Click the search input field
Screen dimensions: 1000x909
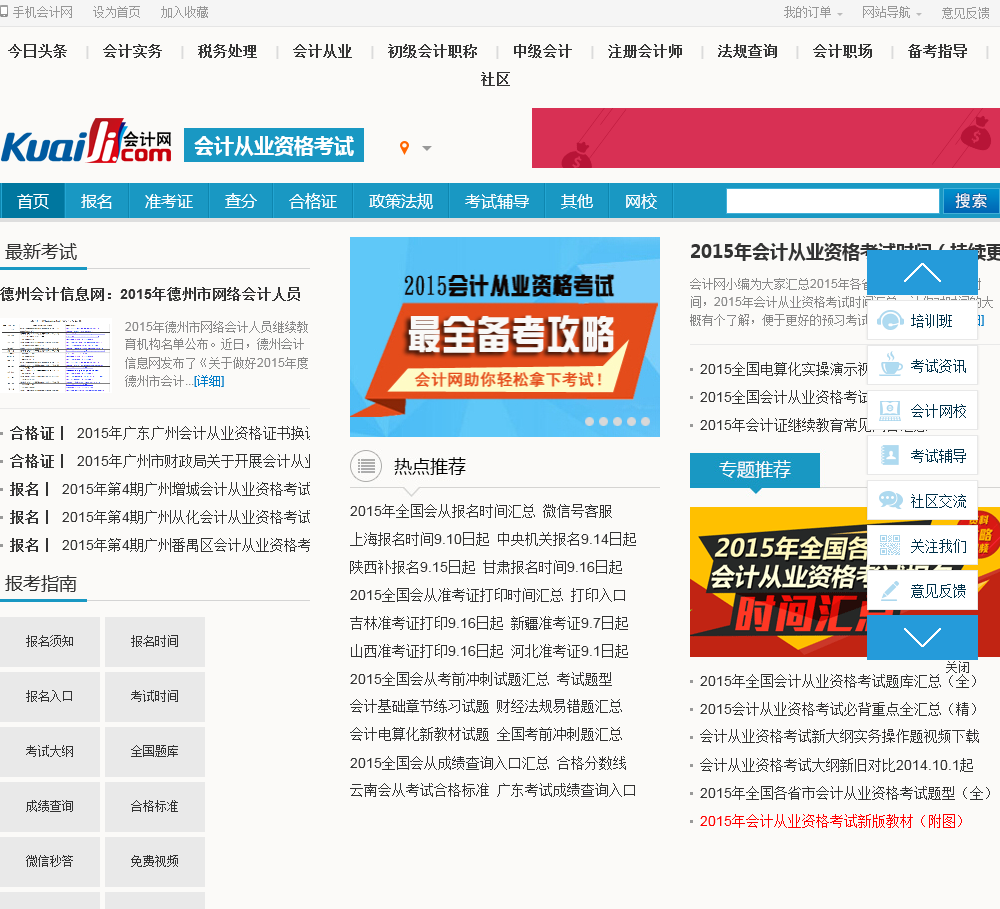pos(832,201)
